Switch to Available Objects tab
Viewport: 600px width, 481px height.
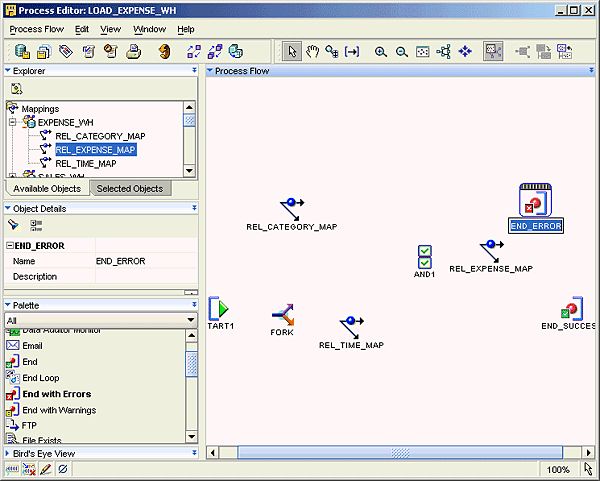[47, 189]
